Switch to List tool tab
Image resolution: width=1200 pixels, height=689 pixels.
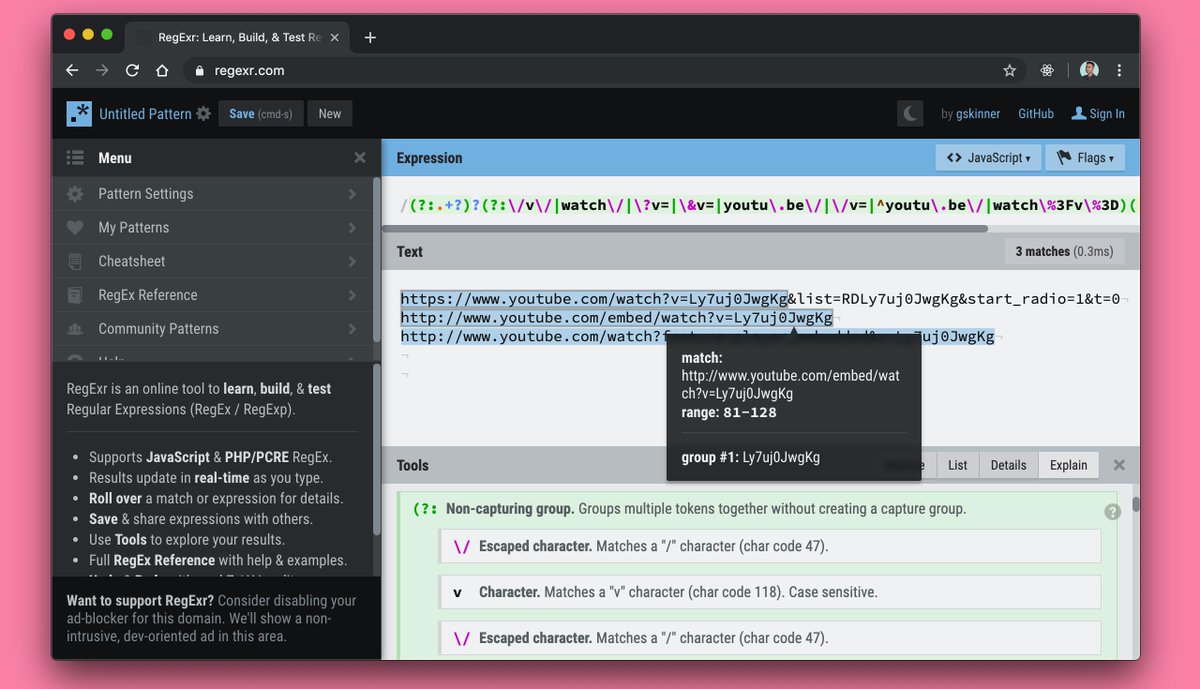[x=957, y=465]
